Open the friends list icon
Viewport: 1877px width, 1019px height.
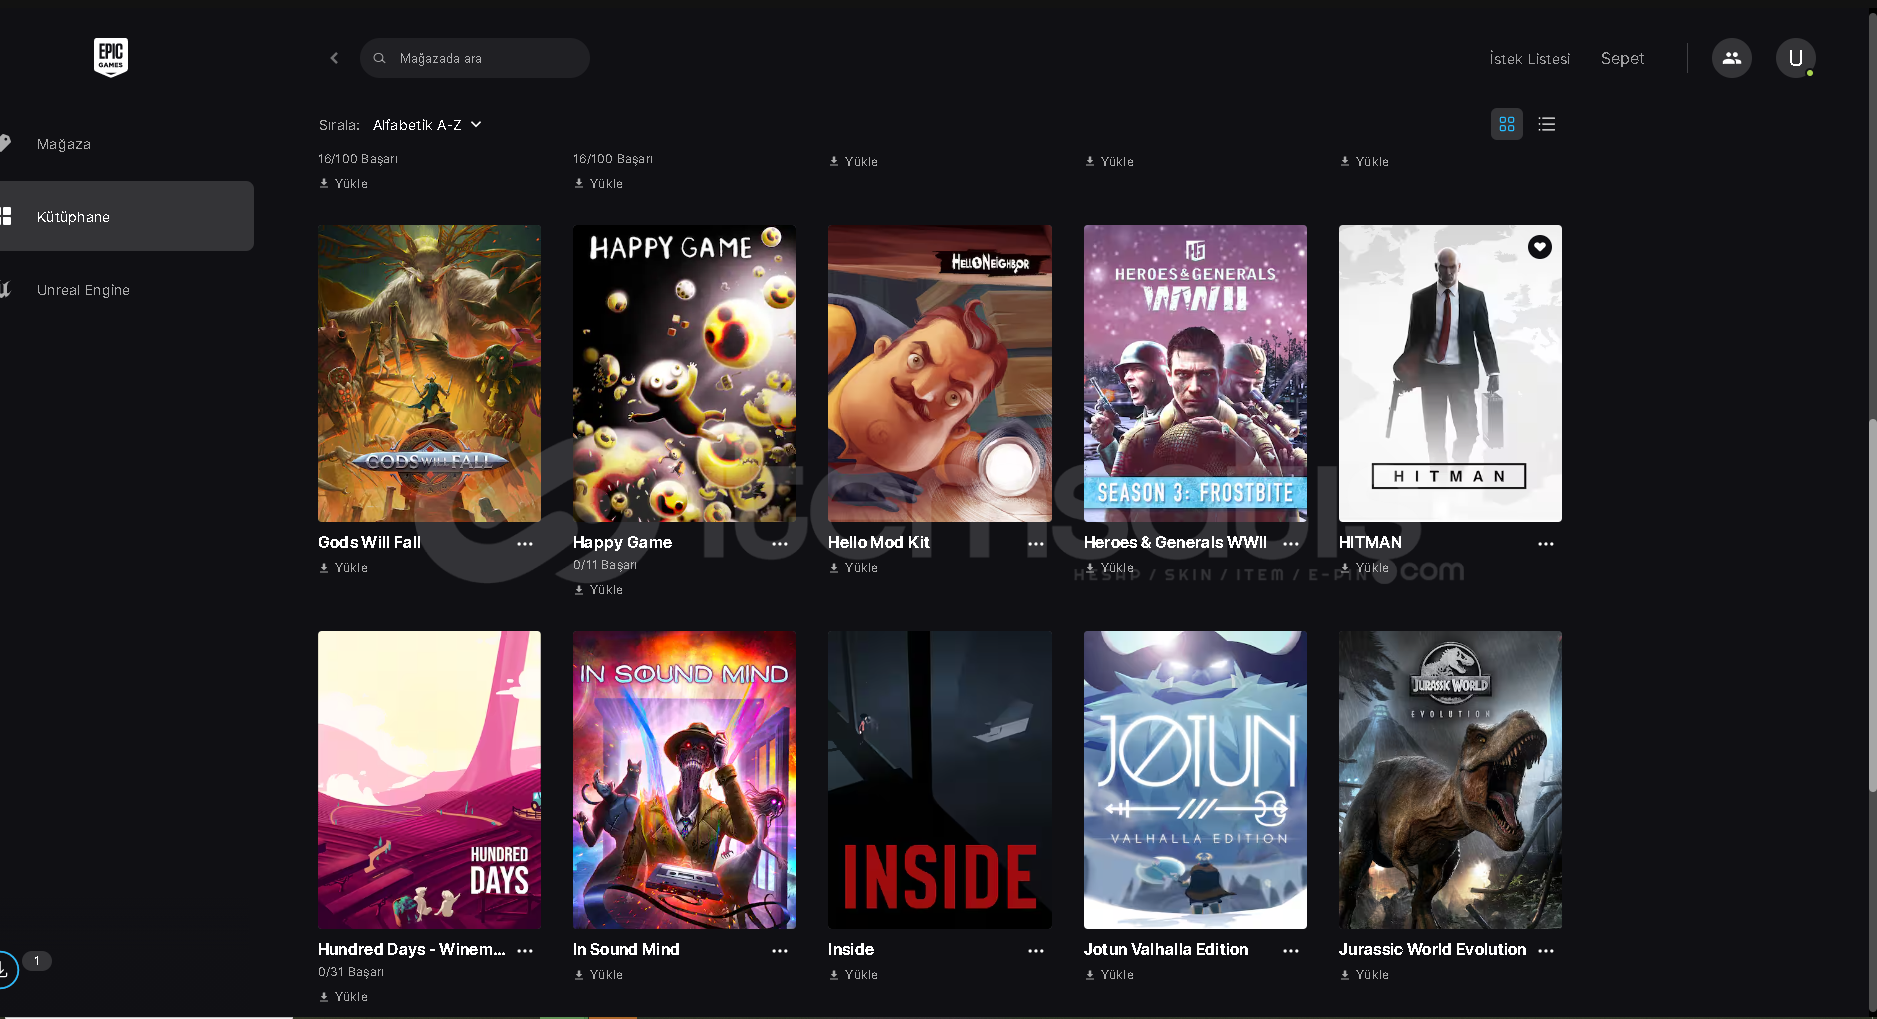click(1732, 58)
